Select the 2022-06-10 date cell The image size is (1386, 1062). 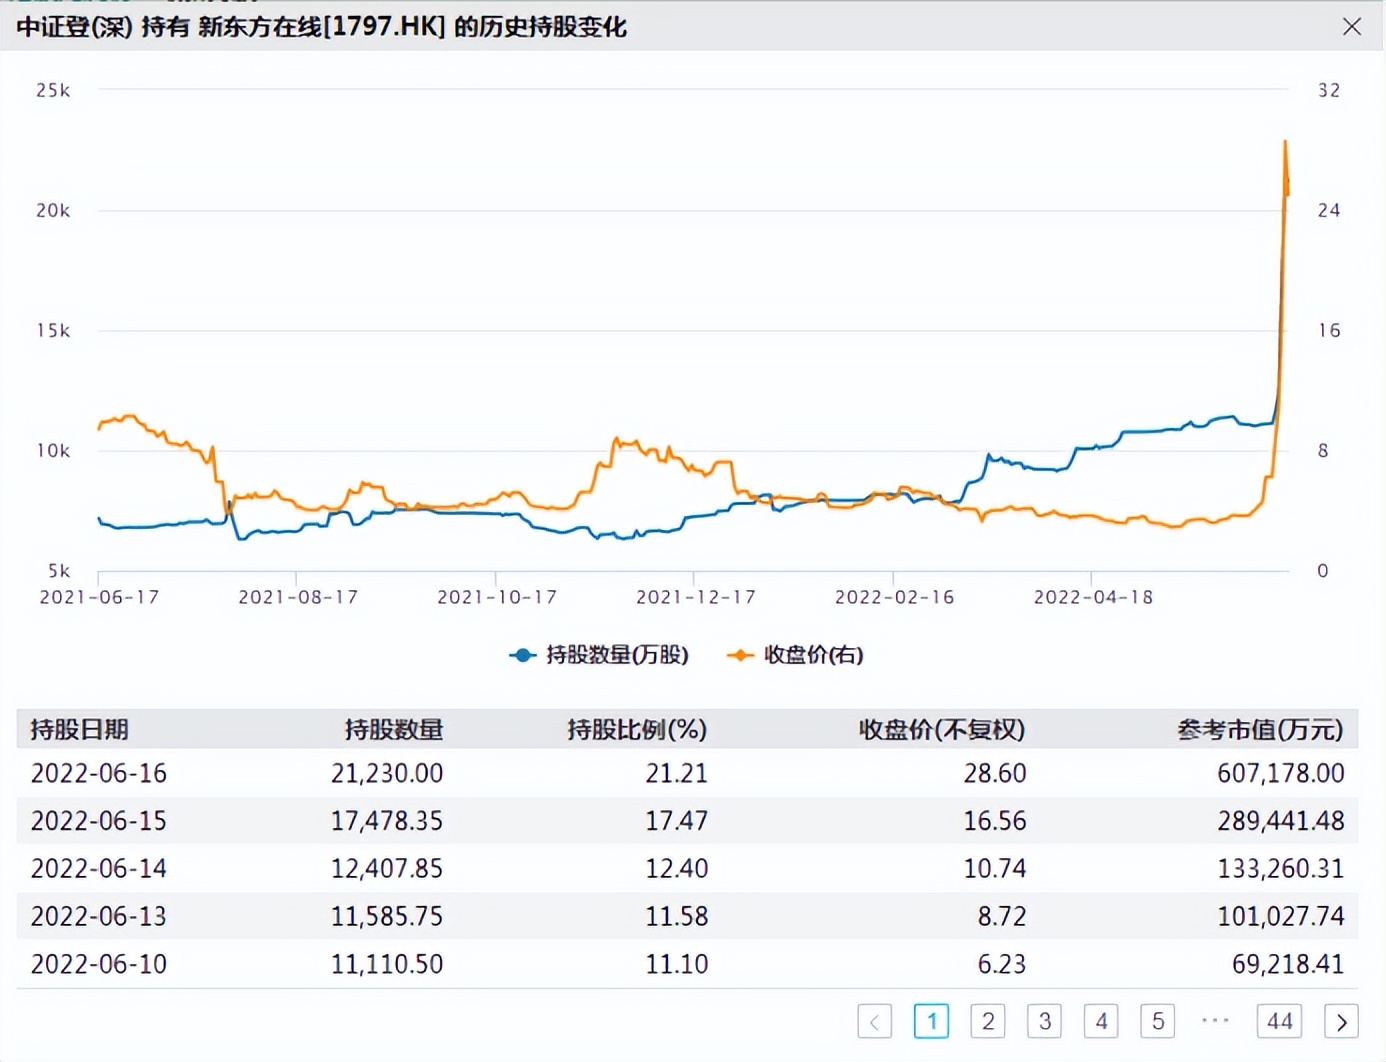click(99, 964)
